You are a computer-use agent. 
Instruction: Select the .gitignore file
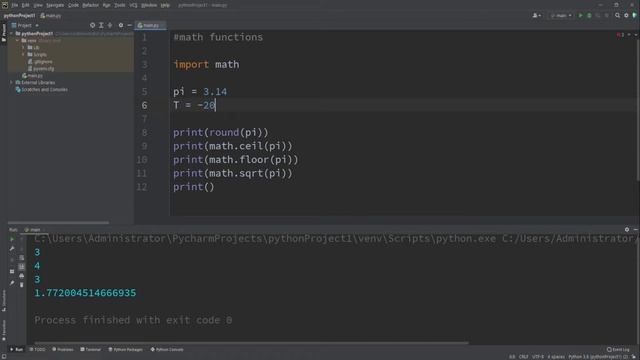pos(40,62)
